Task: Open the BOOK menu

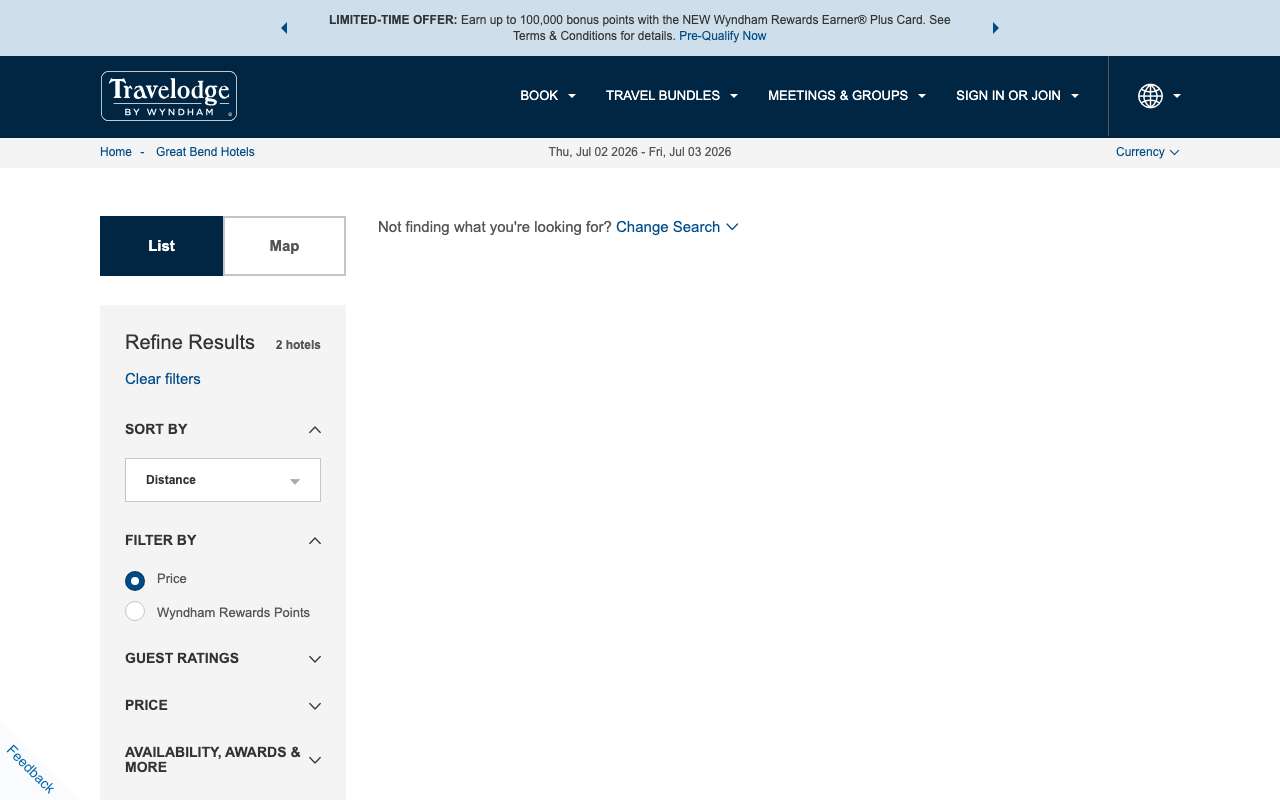Action: point(548,96)
